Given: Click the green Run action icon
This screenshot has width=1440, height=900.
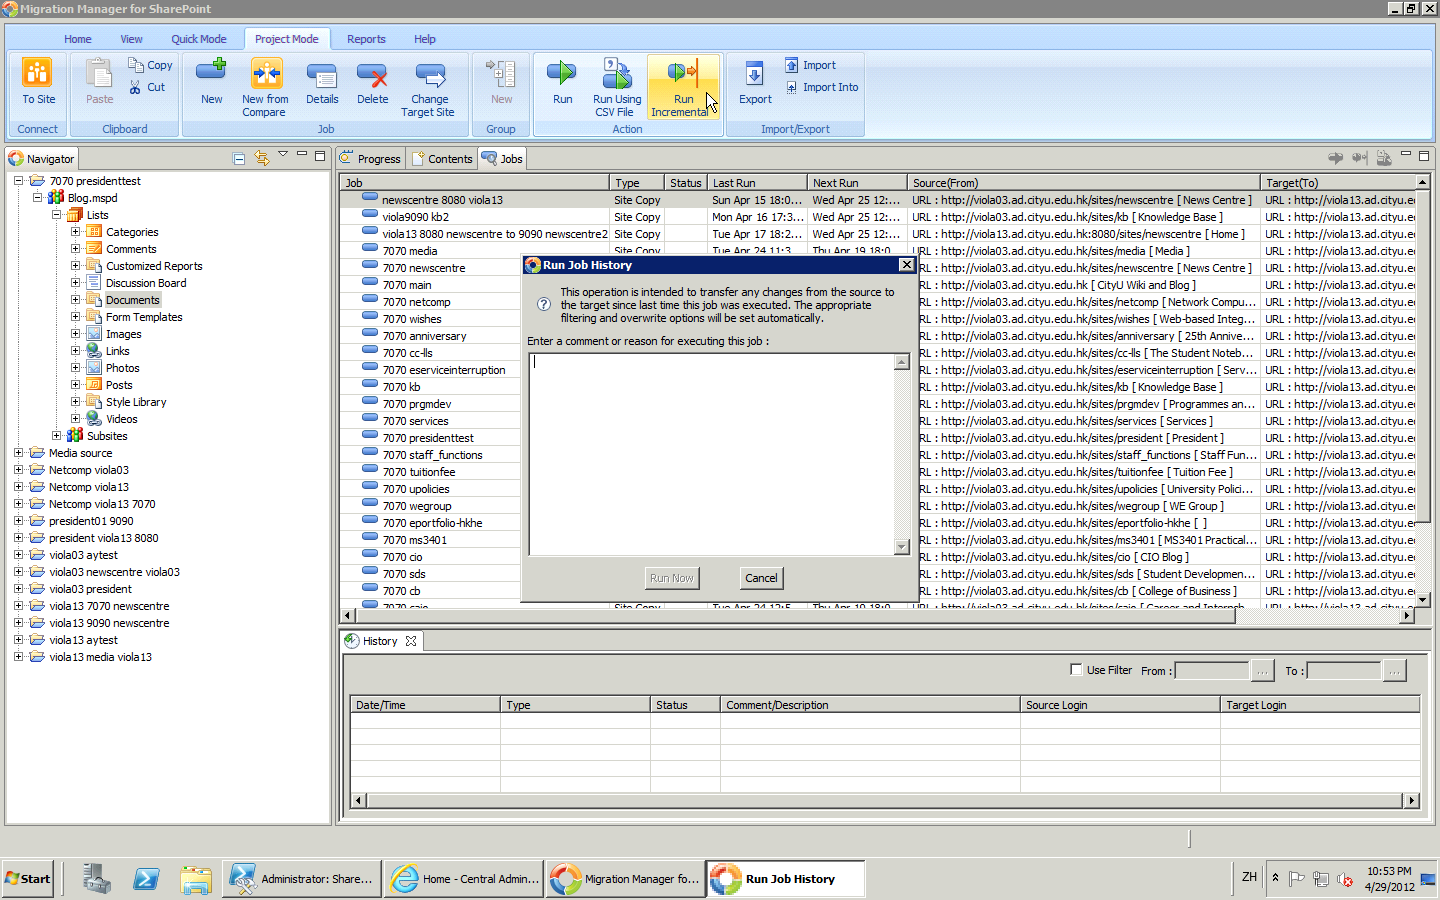Looking at the screenshot, I should tap(562, 73).
